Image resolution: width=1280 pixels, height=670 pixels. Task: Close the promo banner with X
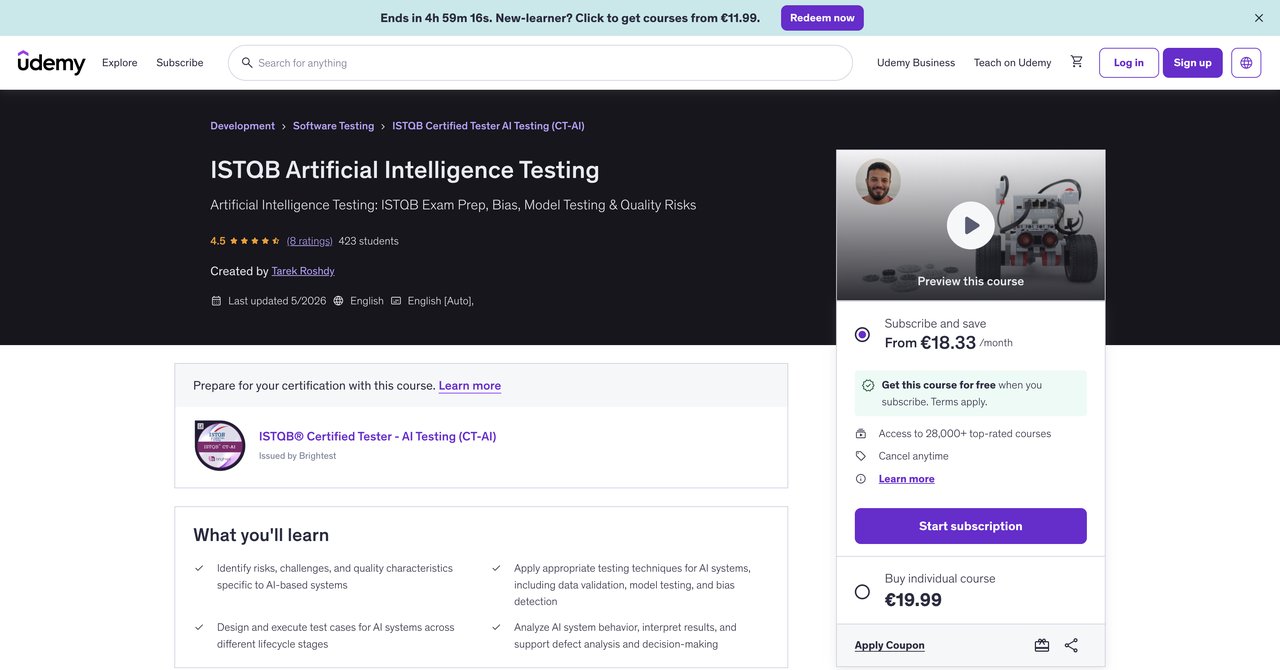[1259, 18]
